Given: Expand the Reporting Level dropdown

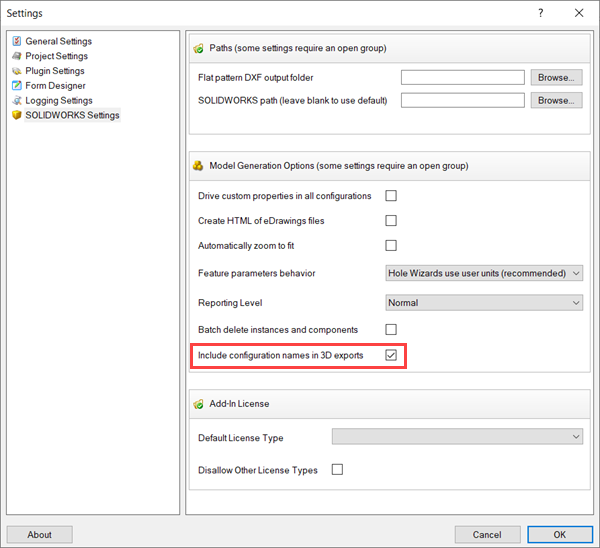Looking at the screenshot, I should [484, 302].
